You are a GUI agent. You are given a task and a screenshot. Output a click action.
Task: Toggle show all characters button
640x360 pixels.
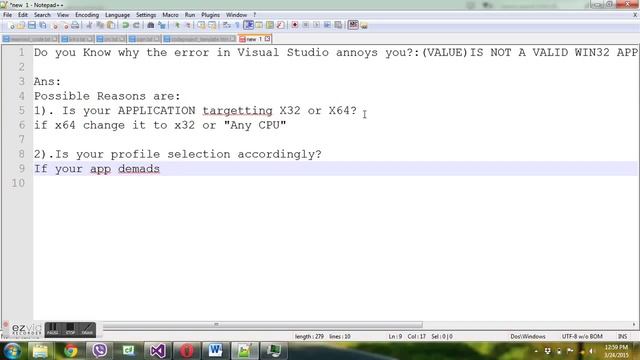(x=238, y=25)
